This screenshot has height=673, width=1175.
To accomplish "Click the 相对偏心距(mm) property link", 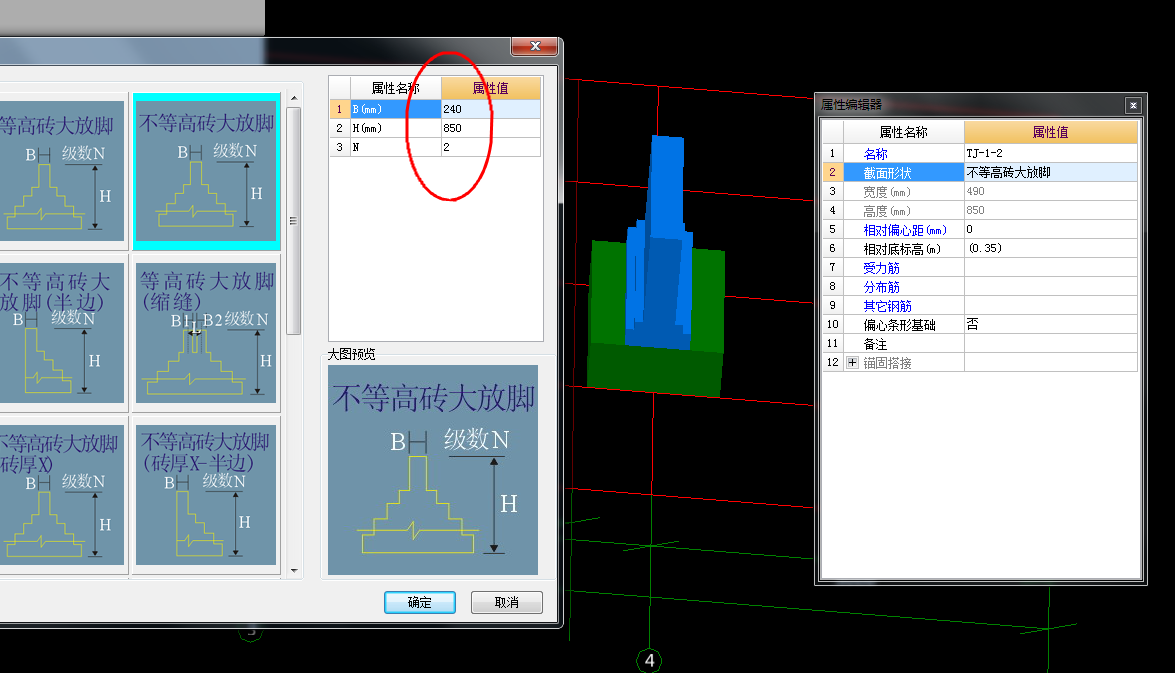I will click(x=904, y=230).
